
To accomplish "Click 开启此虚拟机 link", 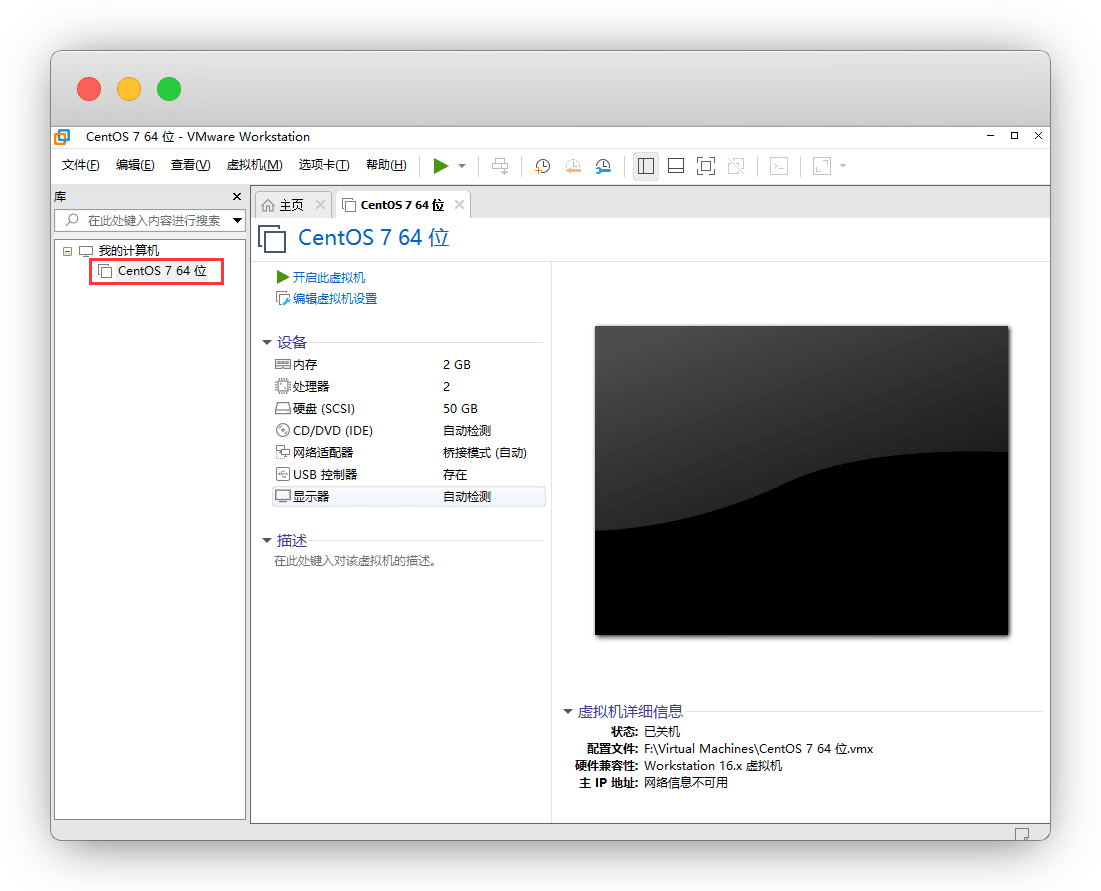I will (x=329, y=277).
